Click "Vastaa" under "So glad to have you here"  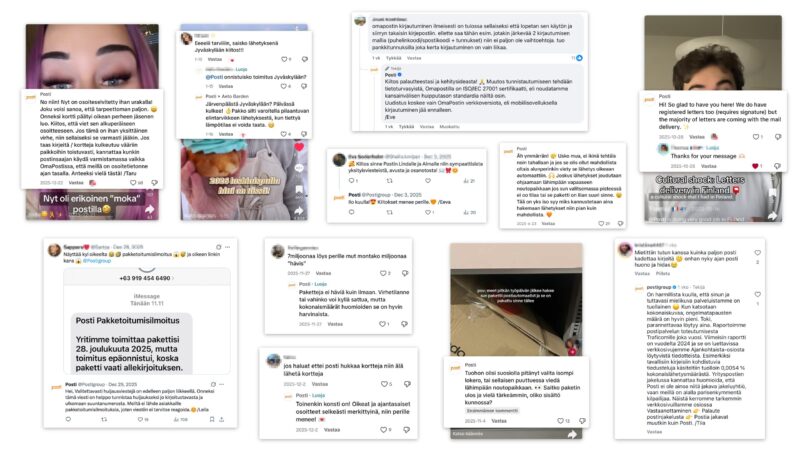(x=697, y=137)
